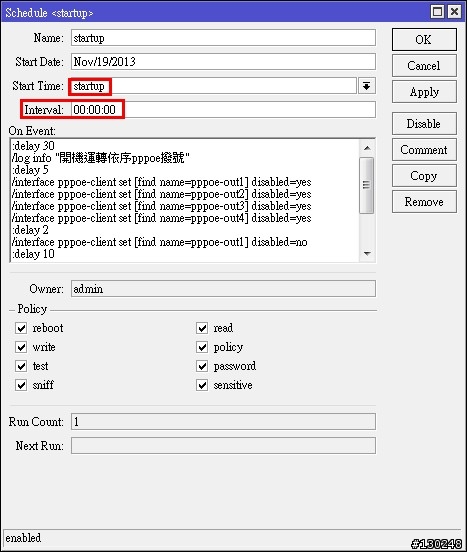Toggle the sniff policy checkbox
467x552 pixels.
[x=21, y=385]
